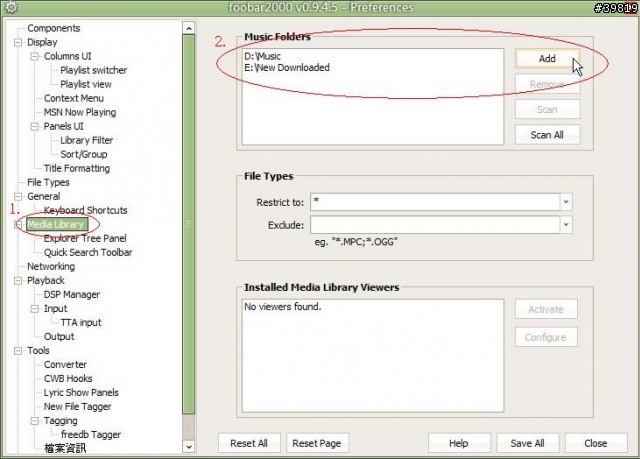Open Explorer Tree Panel settings
Viewport: 640px width, 459px height.
coord(85,238)
